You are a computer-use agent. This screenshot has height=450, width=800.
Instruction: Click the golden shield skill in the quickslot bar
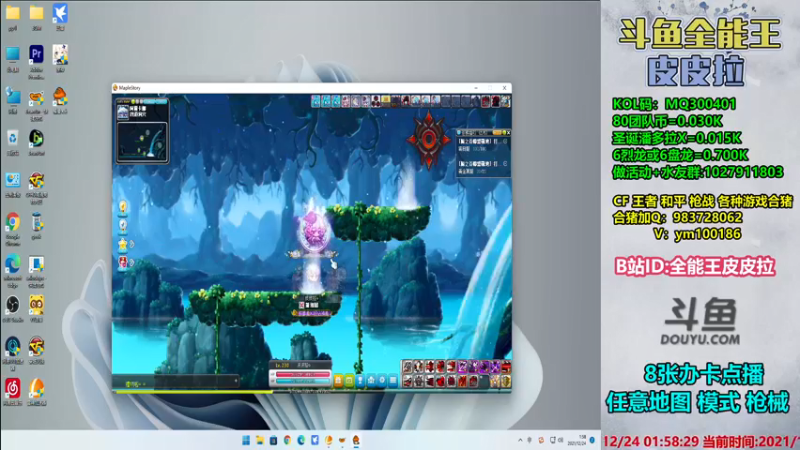(x=506, y=381)
